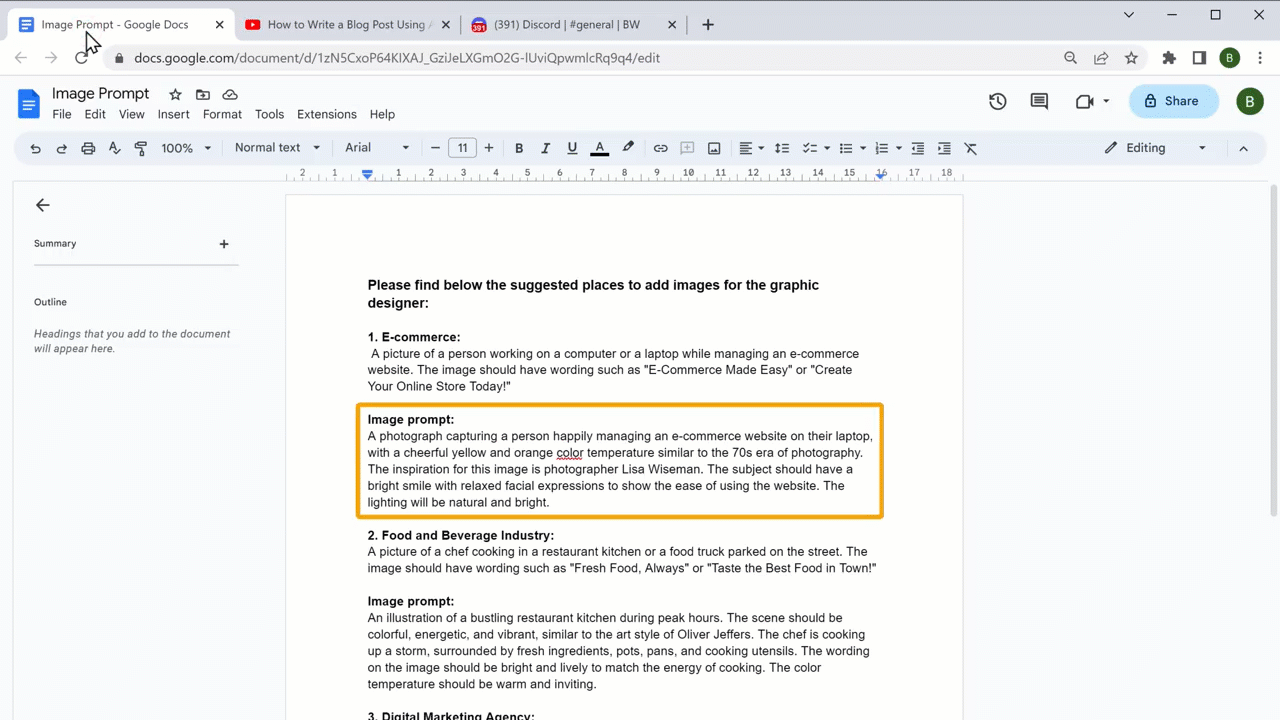Print the document via printer icon
Screen dimensions: 1280x720
coord(88,148)
